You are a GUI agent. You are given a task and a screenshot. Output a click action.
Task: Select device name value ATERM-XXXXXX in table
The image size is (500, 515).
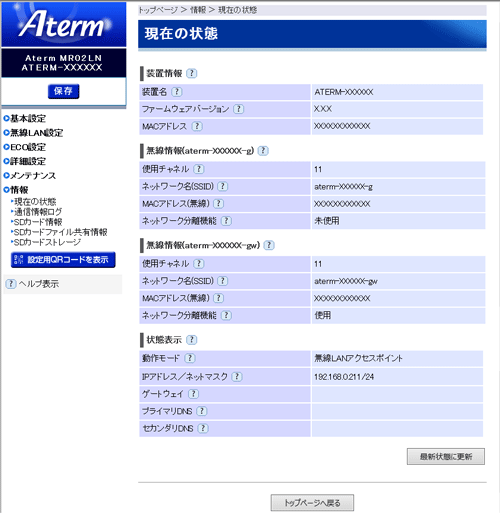pyautogui.click(x=344, y=92)
